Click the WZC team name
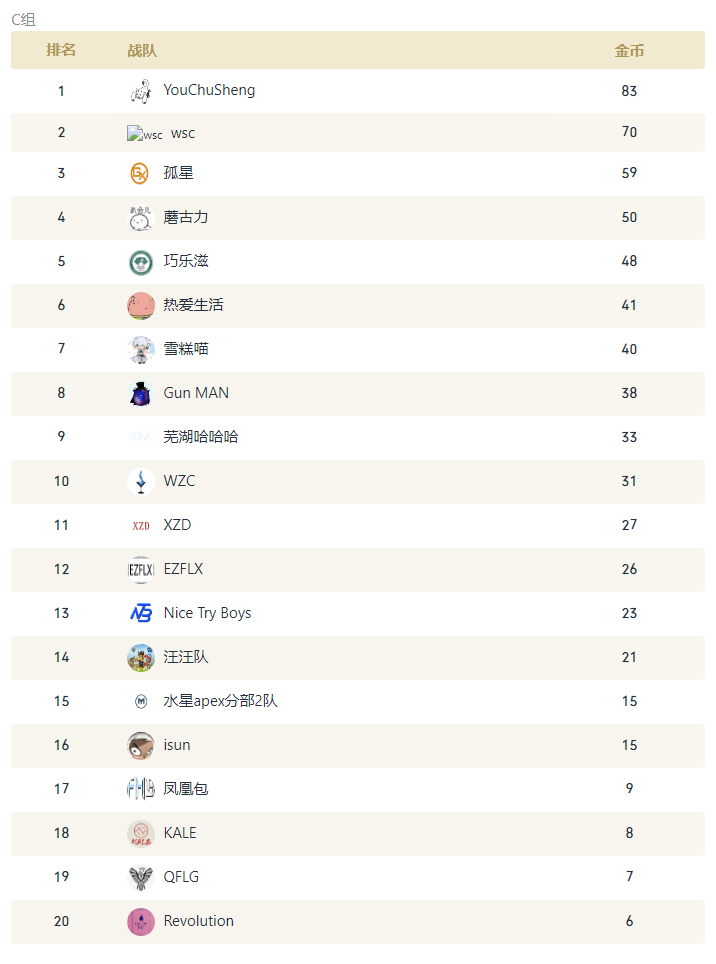Image resolution: width=716 pixels, height=964 pixels. 180,481
